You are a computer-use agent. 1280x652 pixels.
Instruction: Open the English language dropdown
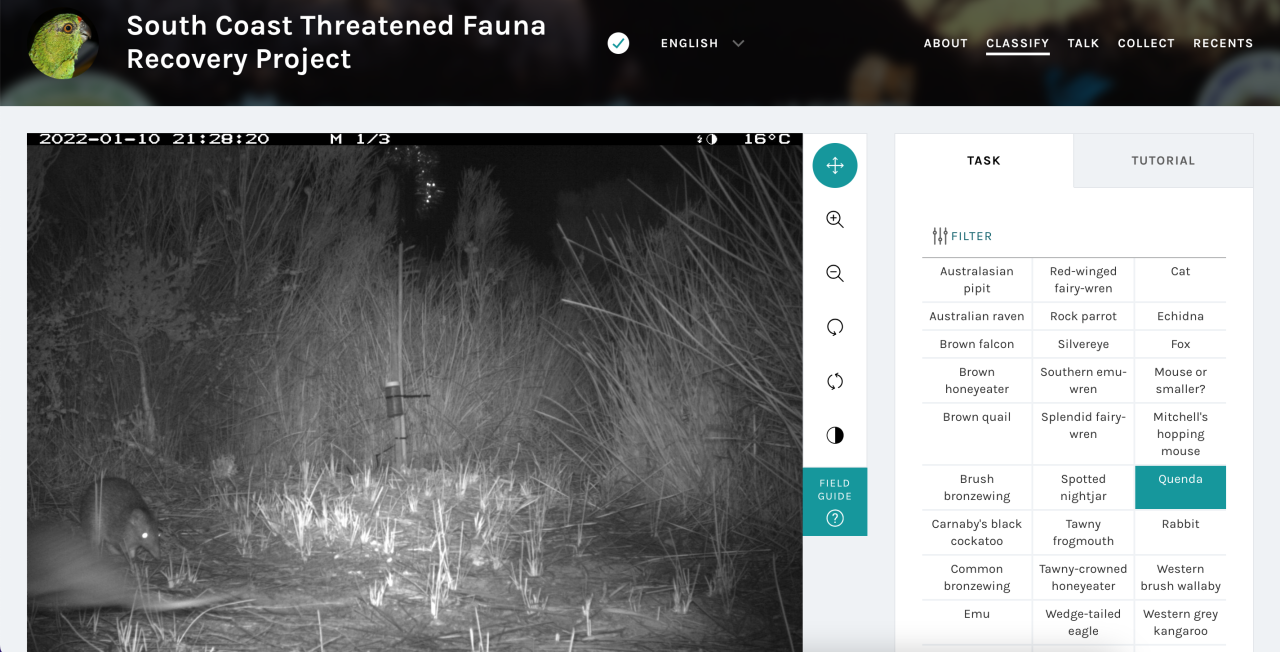tap(702, 43)
